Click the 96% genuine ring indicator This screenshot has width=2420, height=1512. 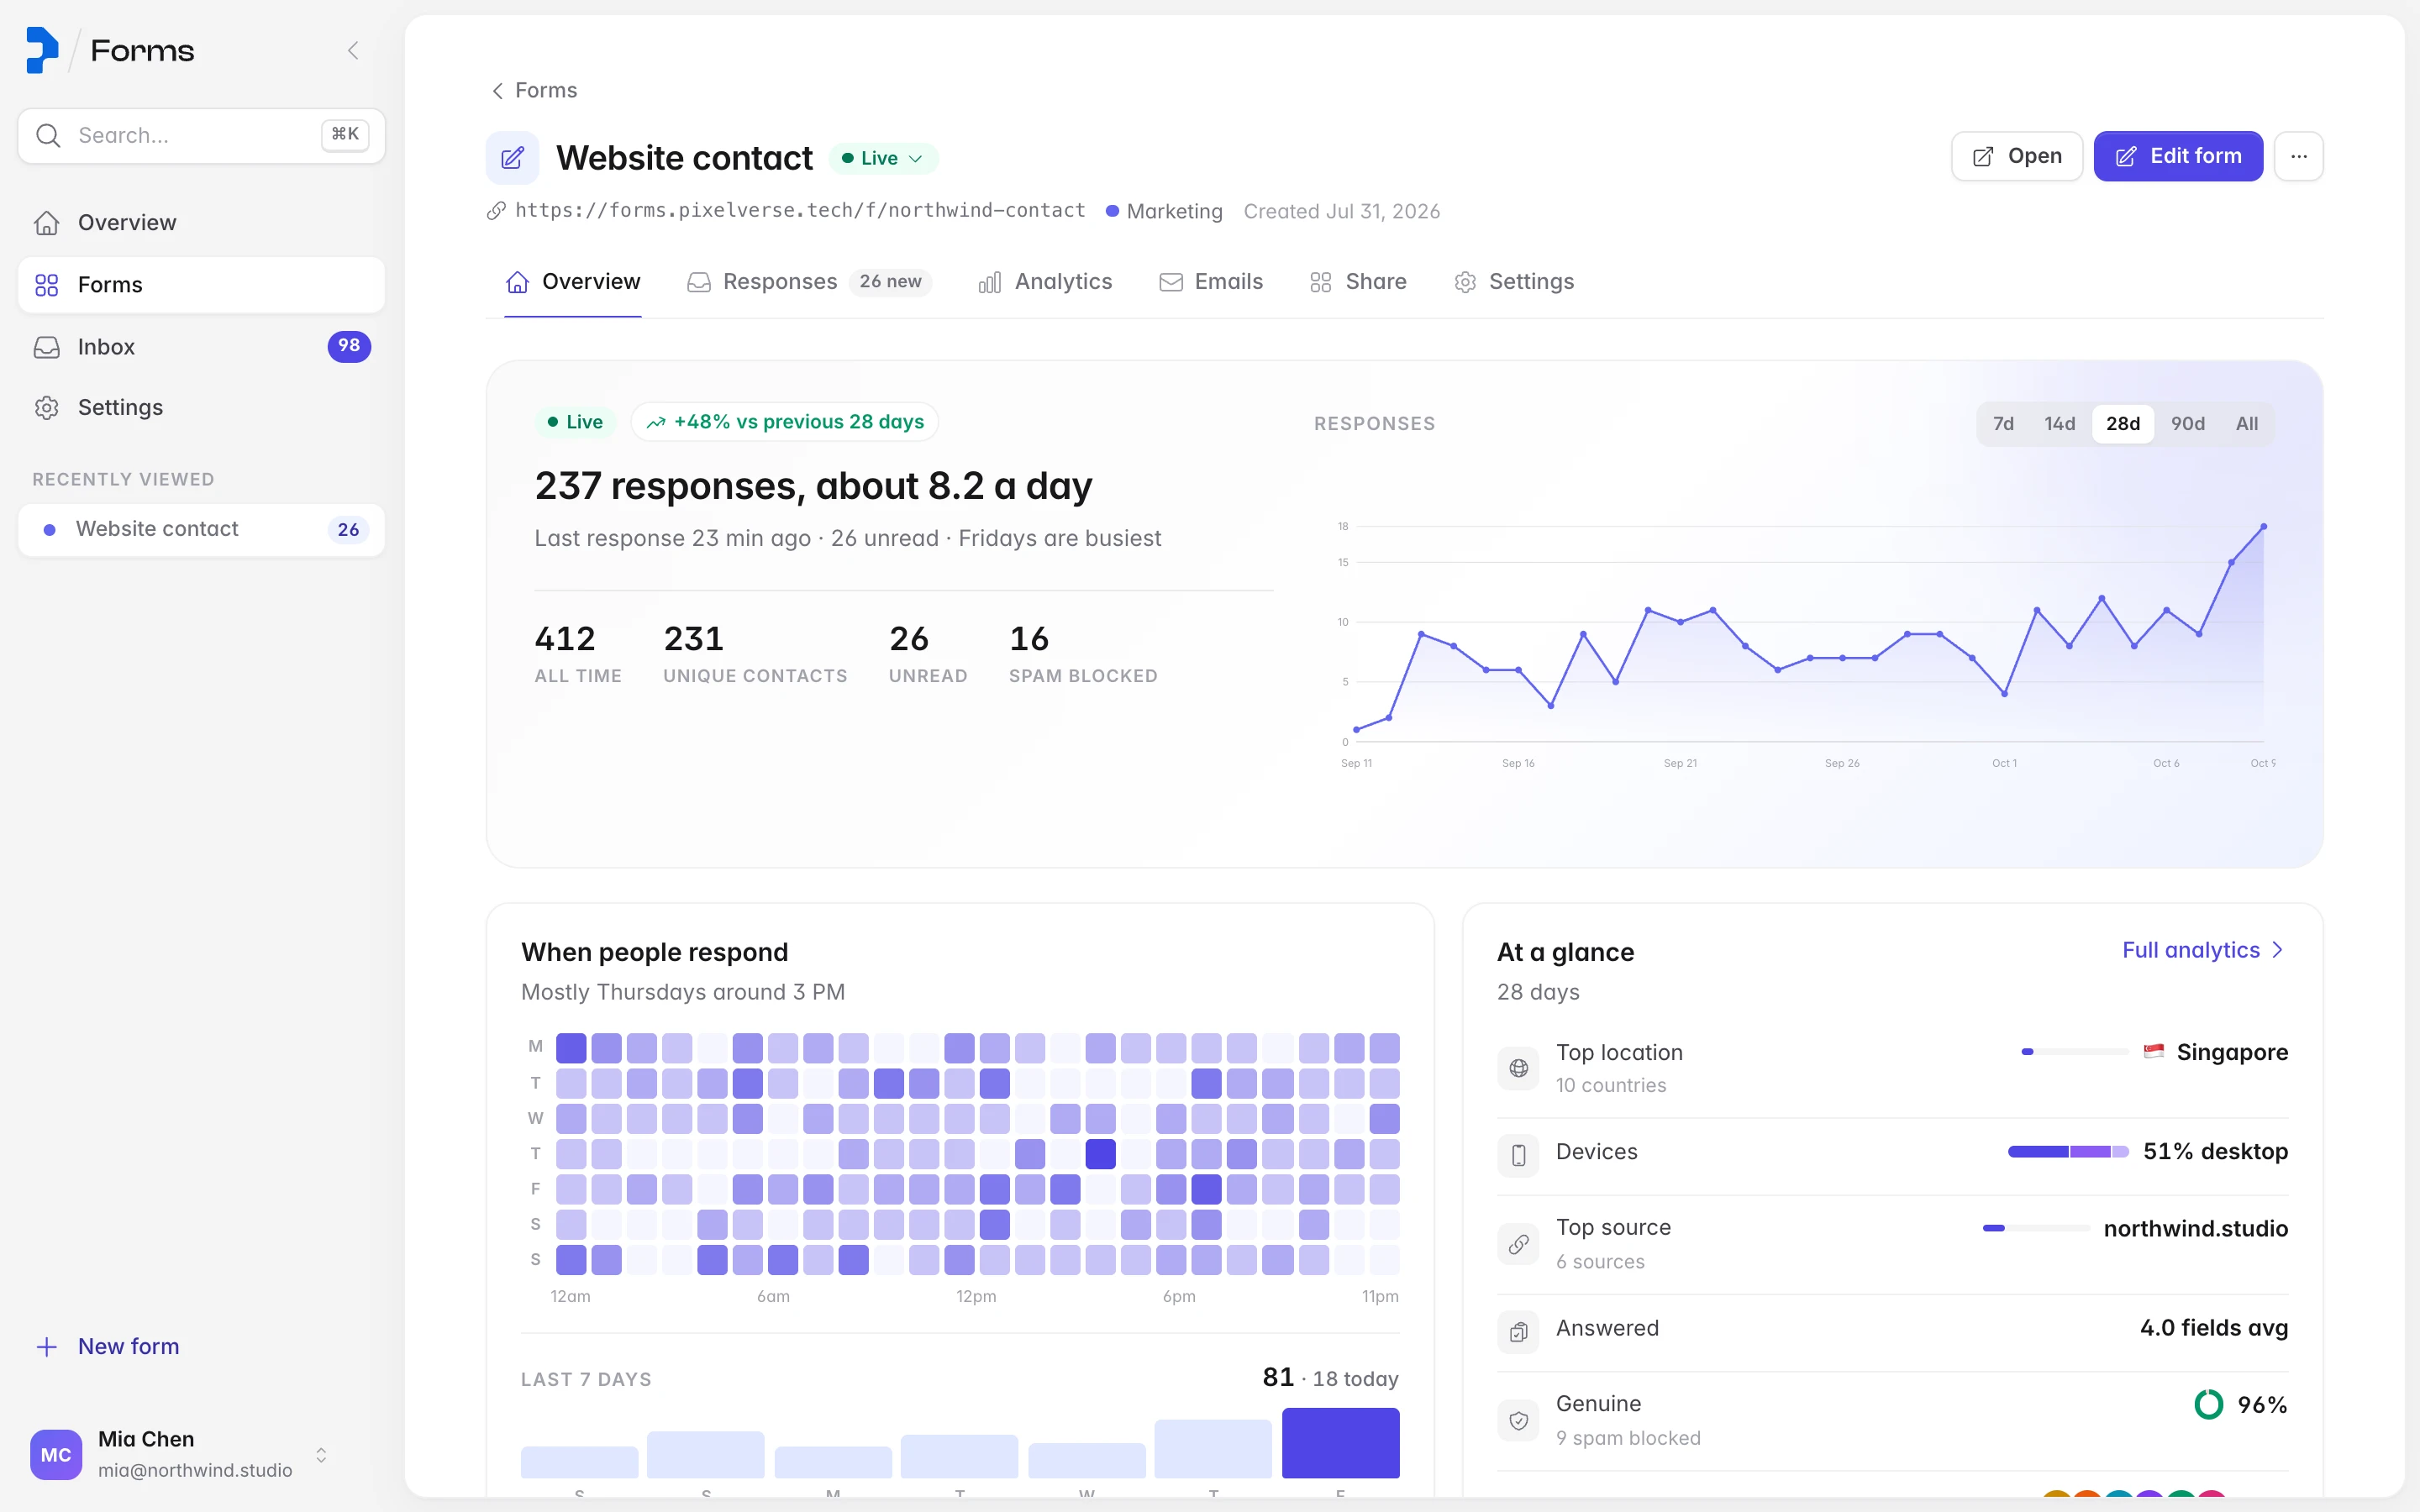(2208, 1405)
